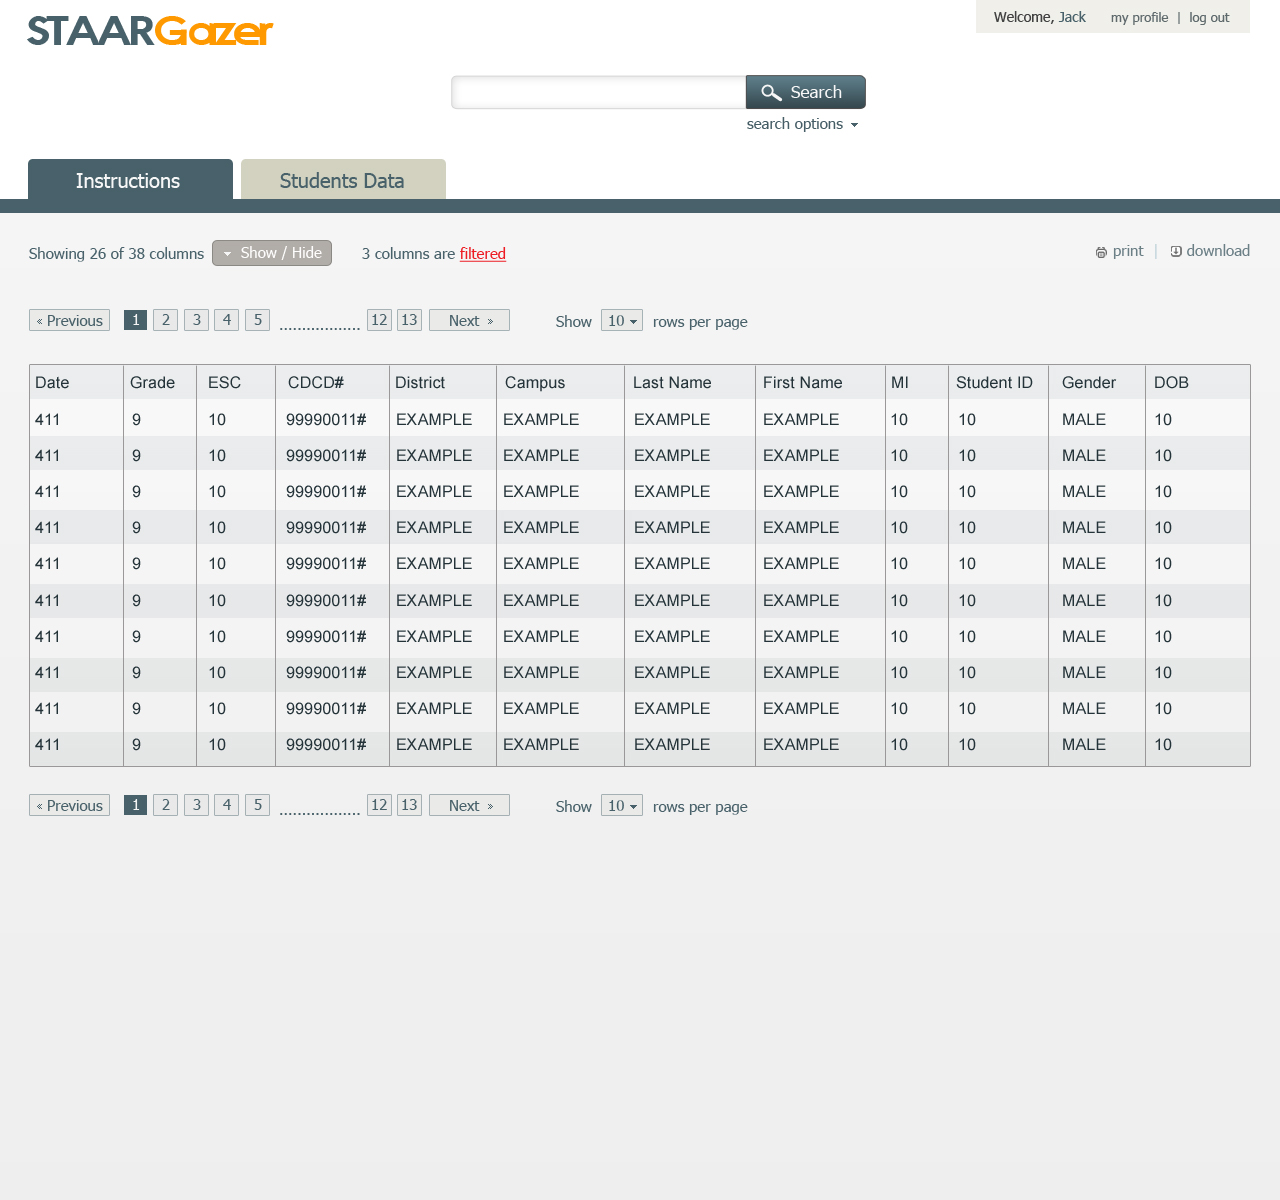Click the STAARGazer logo

pyautogui.click(x=150, y=31)
